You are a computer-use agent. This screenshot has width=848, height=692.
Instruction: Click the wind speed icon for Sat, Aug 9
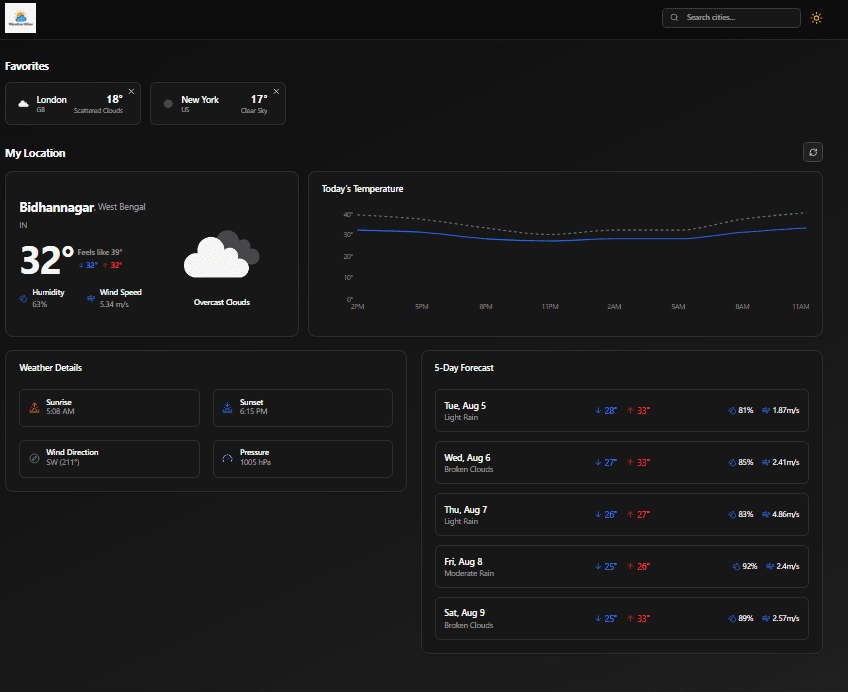tap(766, 618)
